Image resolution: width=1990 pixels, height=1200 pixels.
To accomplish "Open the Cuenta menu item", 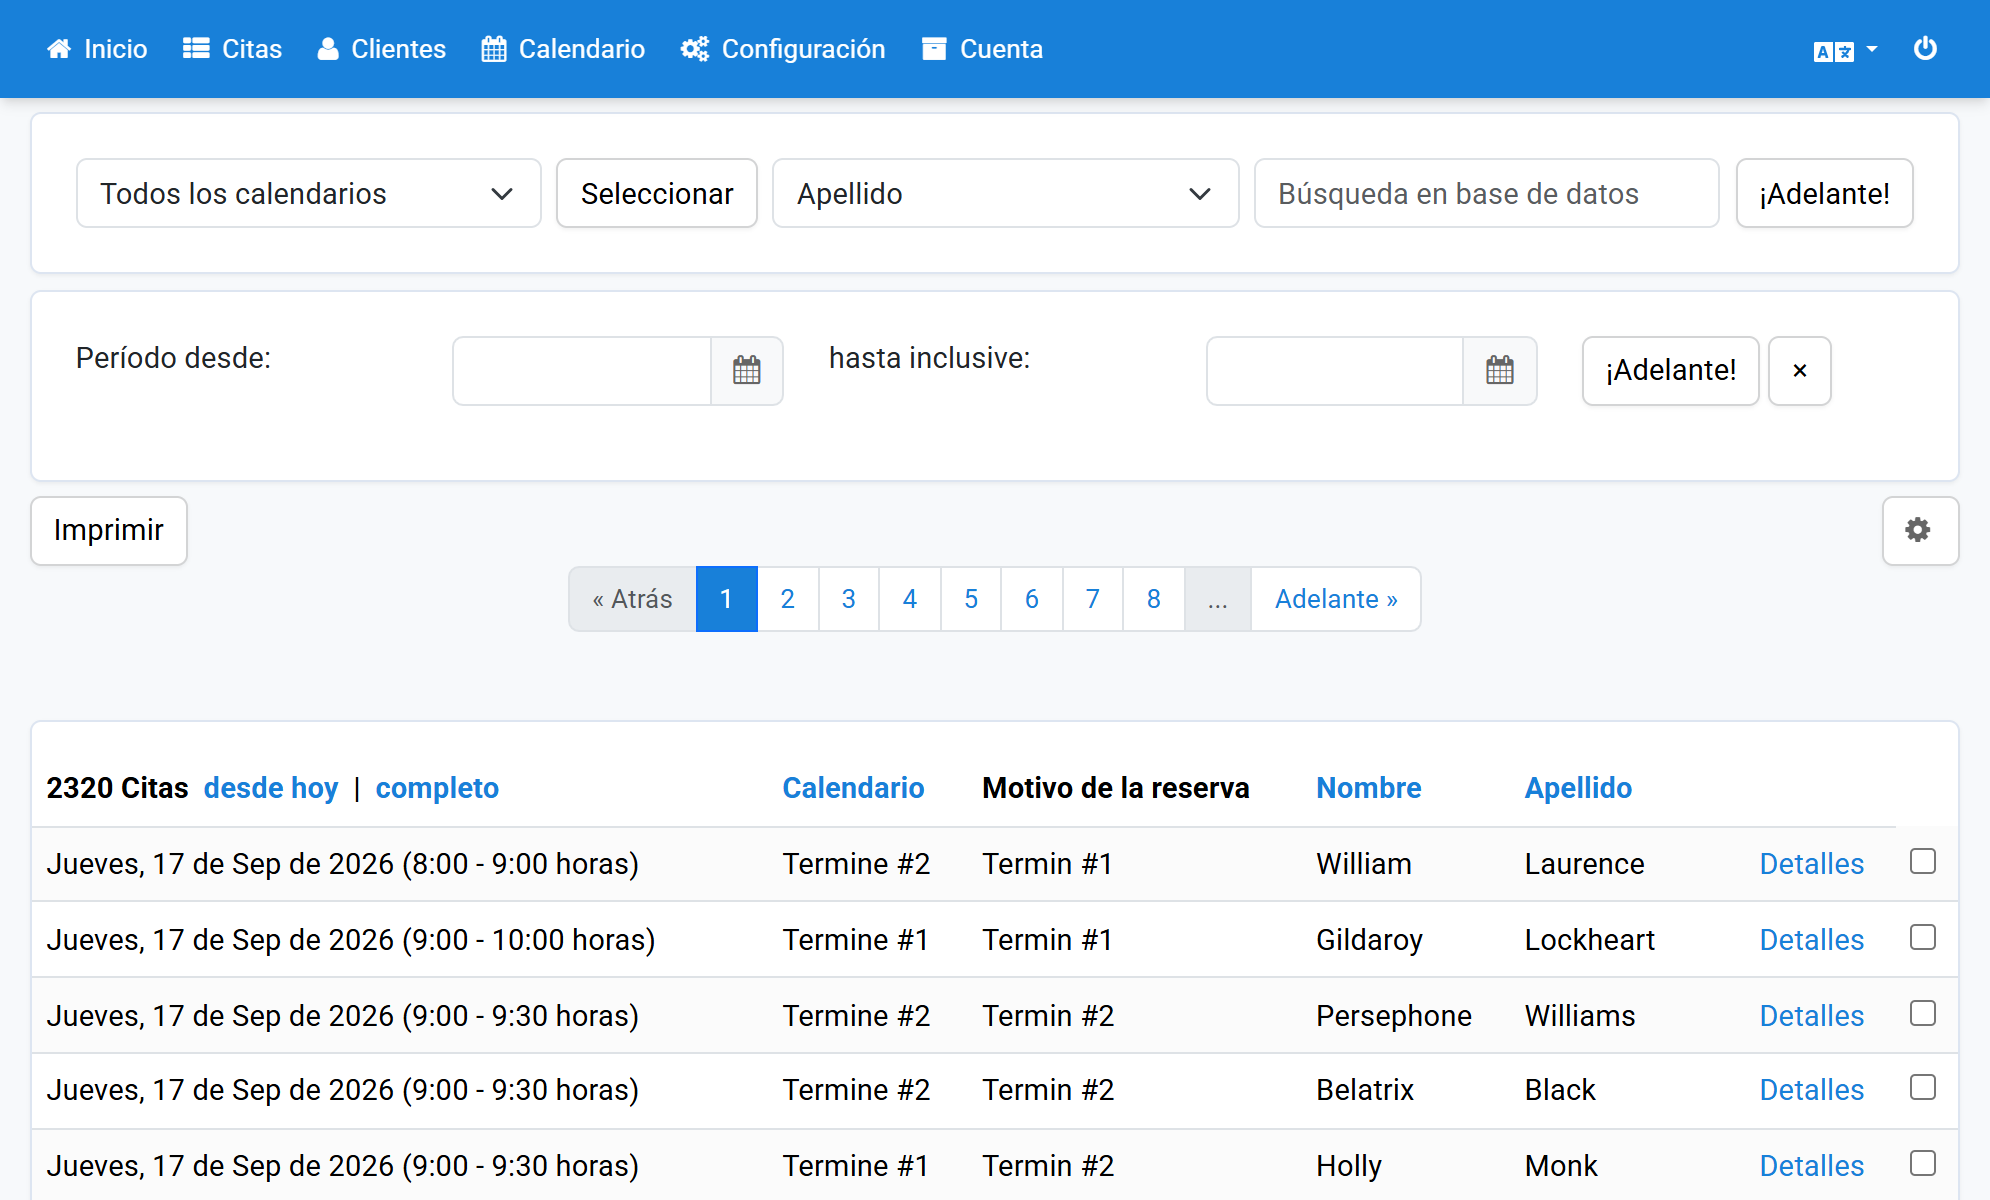I will point(983,49).
